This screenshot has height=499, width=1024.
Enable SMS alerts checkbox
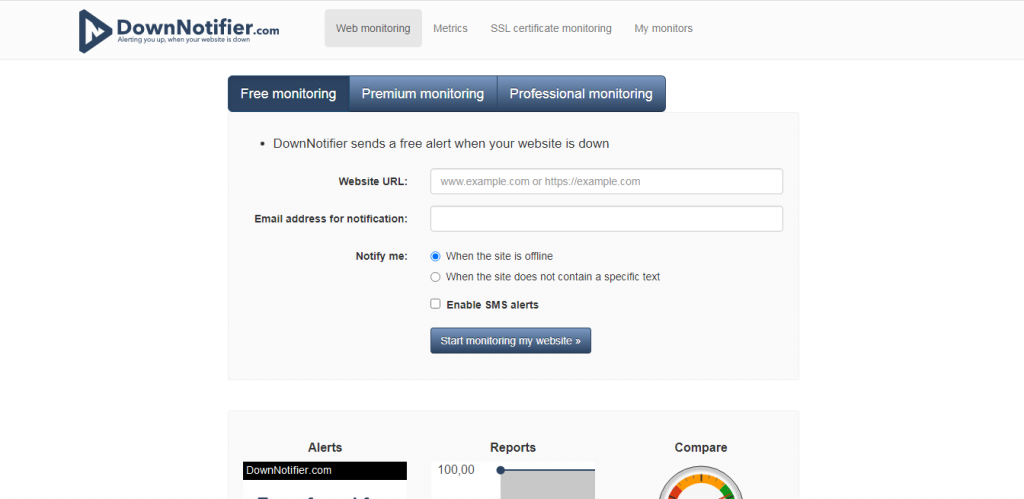(x=436, y=304)
